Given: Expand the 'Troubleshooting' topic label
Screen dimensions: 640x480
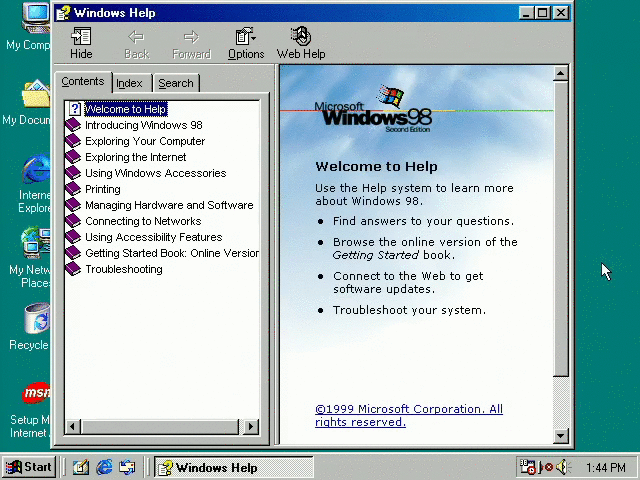Looking at the screenshot, I should (x=124, y=269).
